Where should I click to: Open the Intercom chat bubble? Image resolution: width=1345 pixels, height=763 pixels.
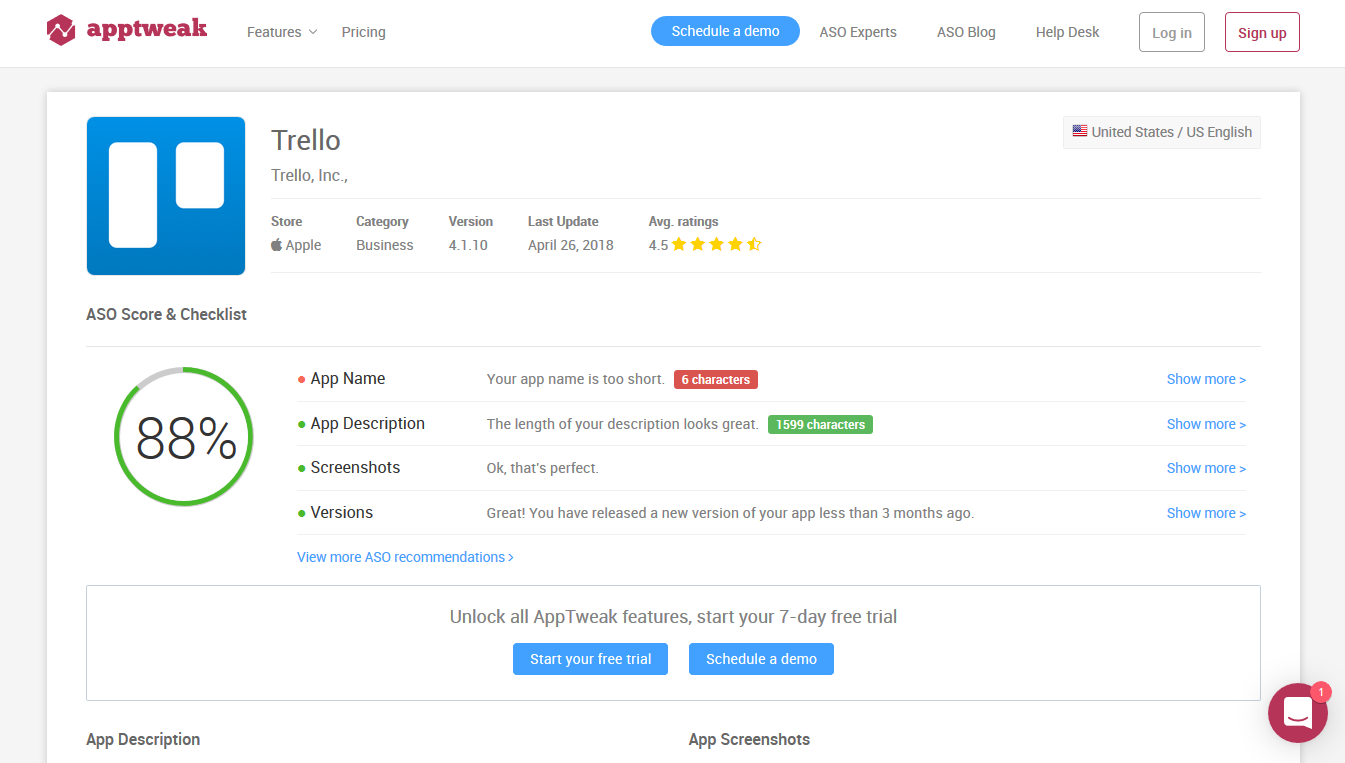tap(1297, 712)
